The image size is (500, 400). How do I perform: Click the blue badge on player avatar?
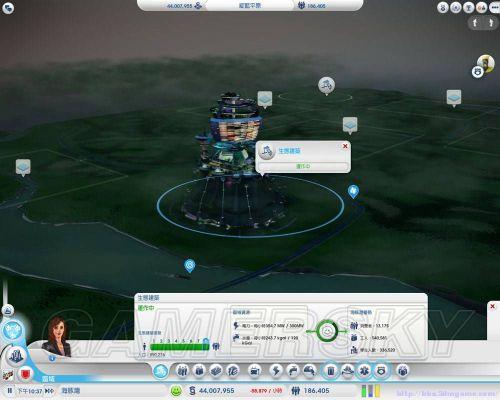(477, 72)
